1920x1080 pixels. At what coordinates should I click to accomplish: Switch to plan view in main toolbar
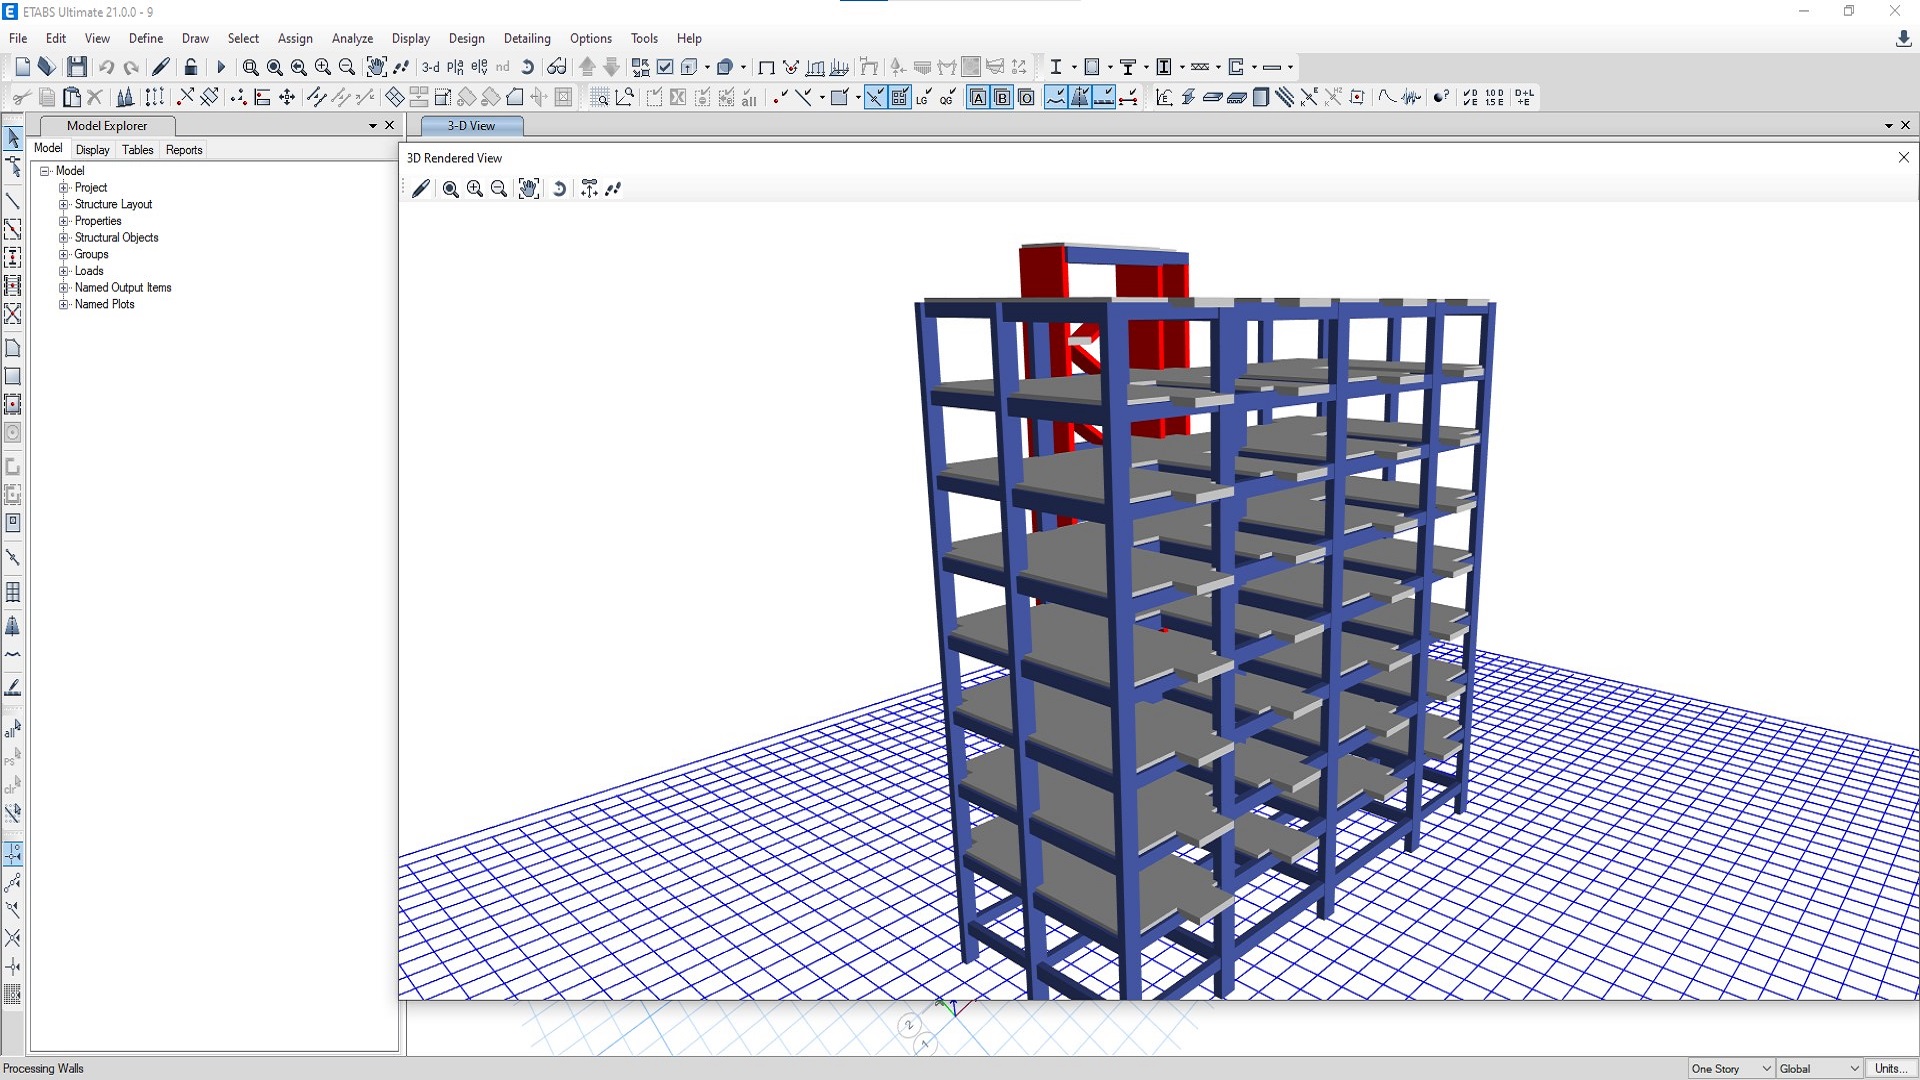455,67
